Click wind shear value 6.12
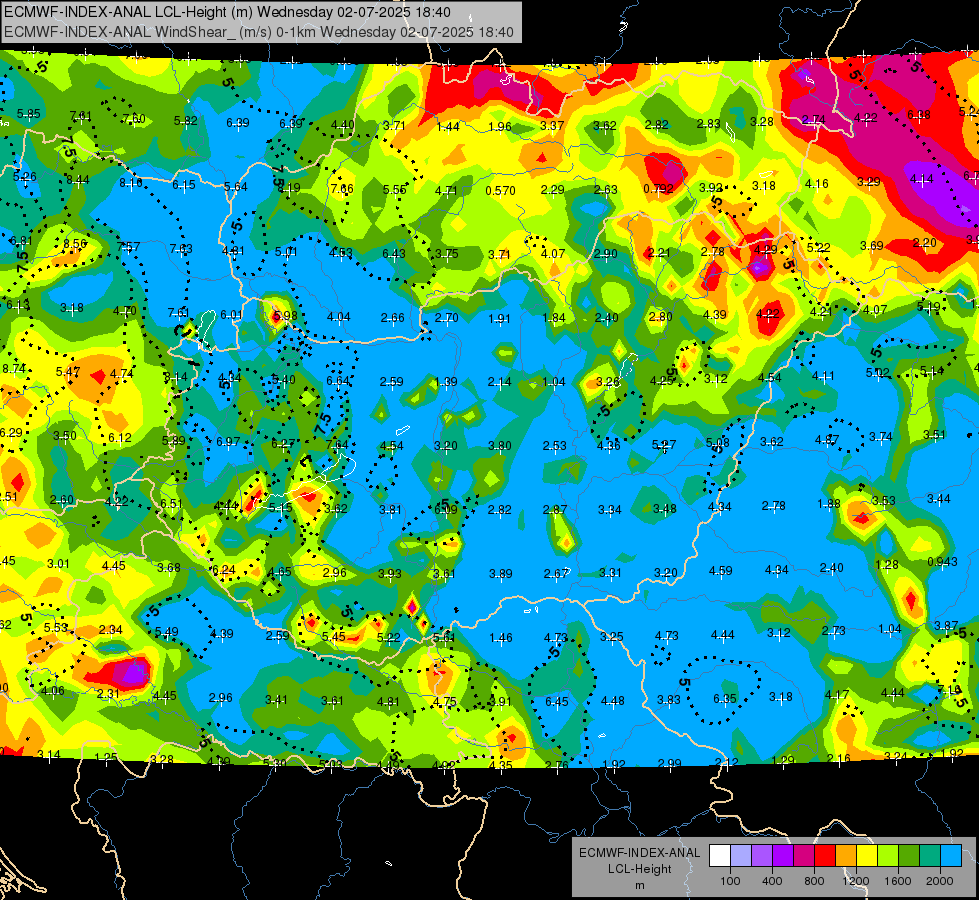Viewport: 979px width, 900px height. [120, 438]
